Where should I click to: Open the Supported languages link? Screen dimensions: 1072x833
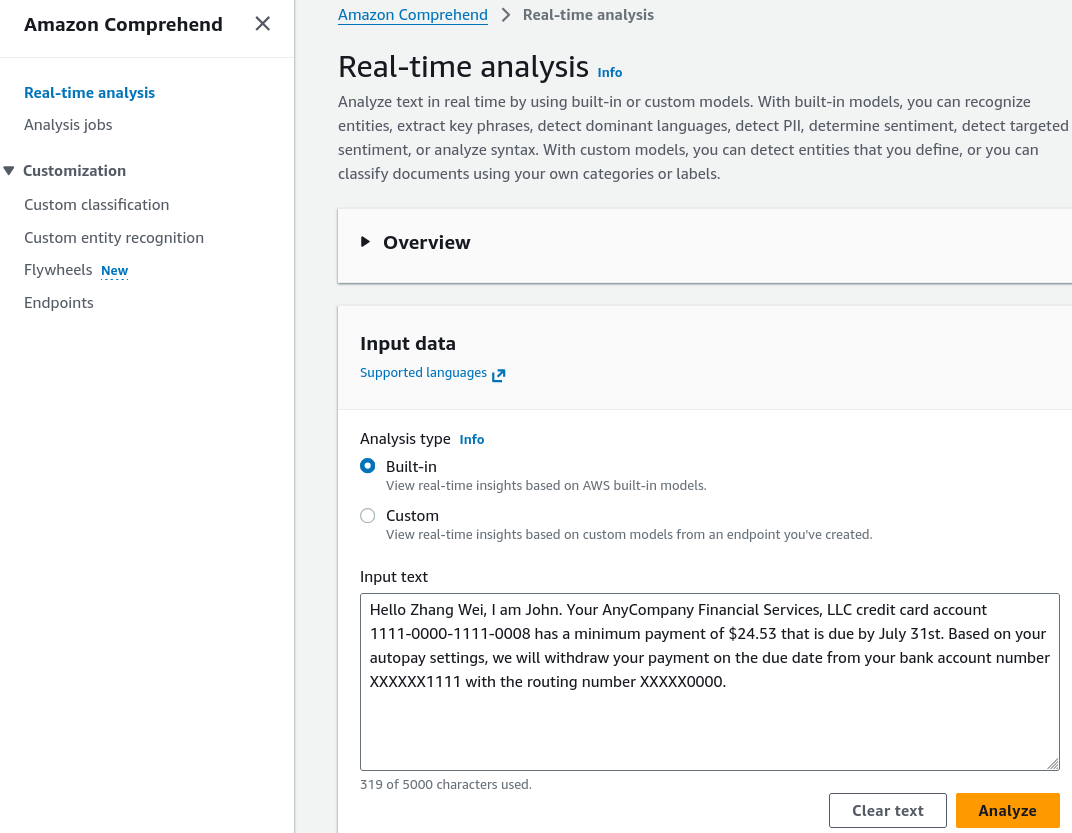coord(423,373)
